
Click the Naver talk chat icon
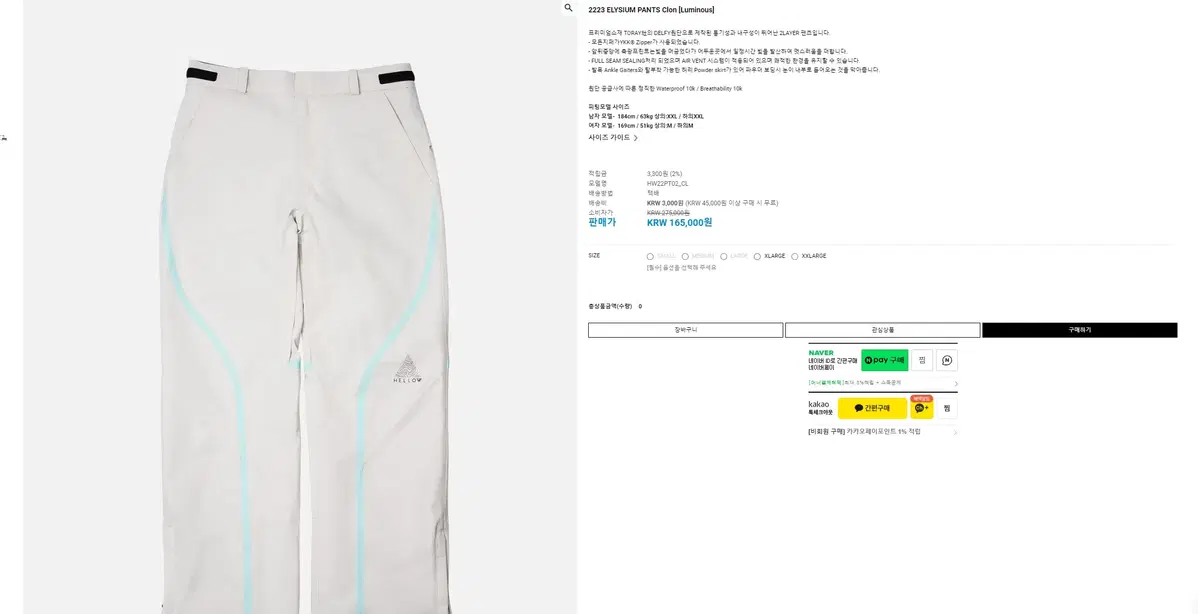[x=947, y=360]
